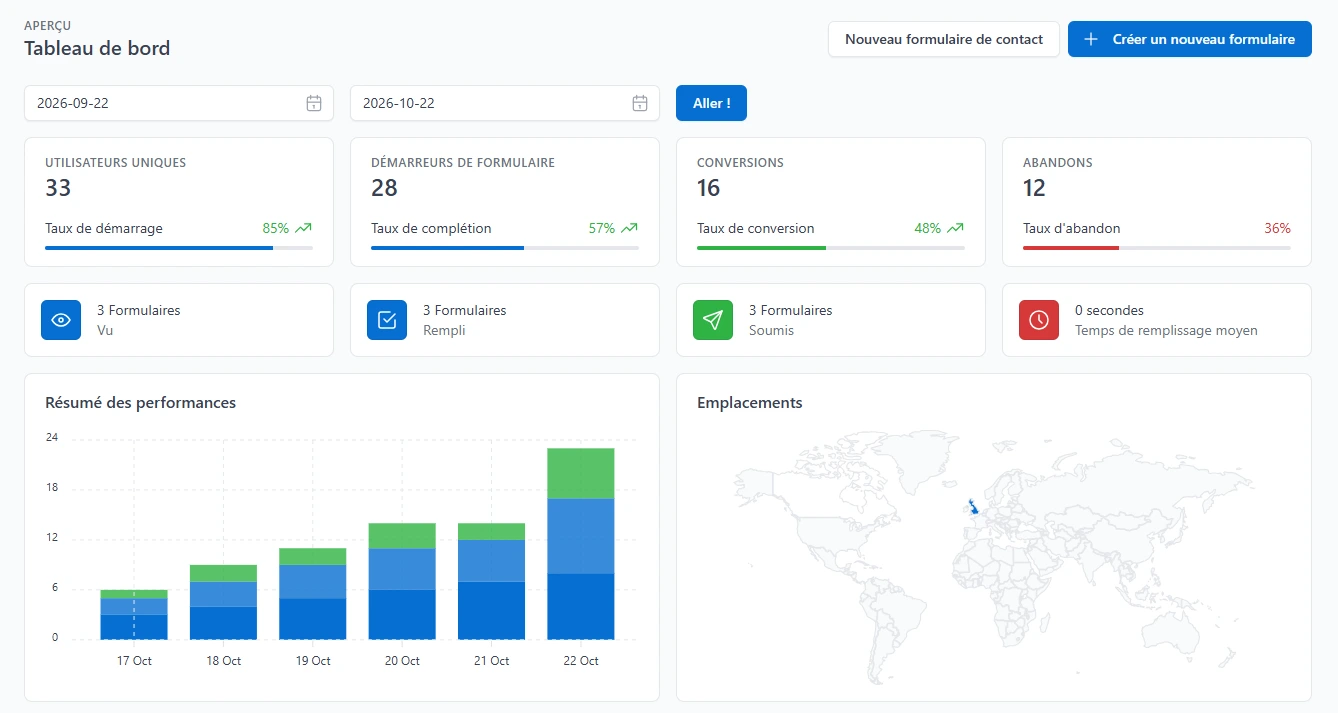Click the Démarreurs de formulaire value 28
Screen dimensions: 1338x713
click(384, 188)
